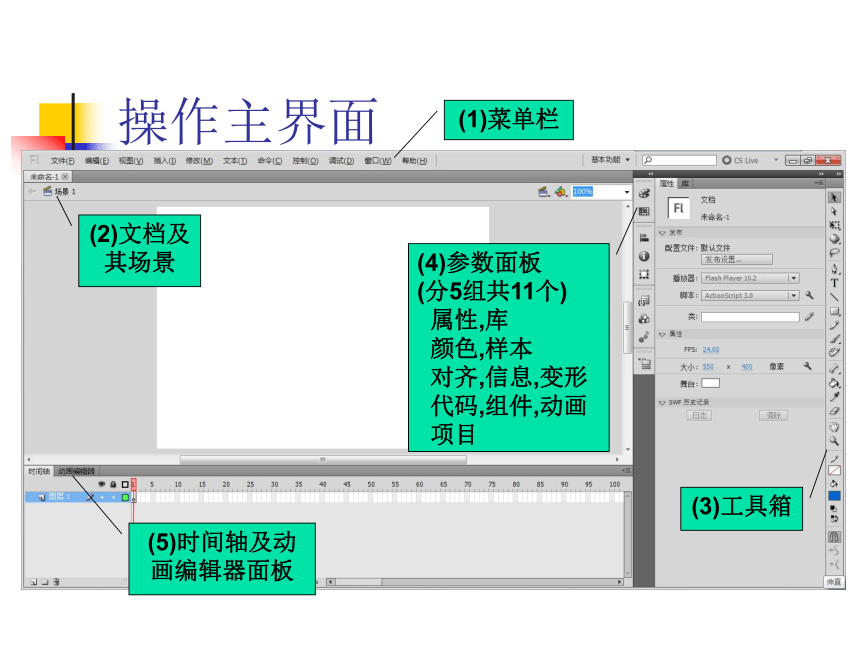Open the Flash Player 10.2 dropdown
This screenshot has width=860, height=645.
click(x=794, y=278)
